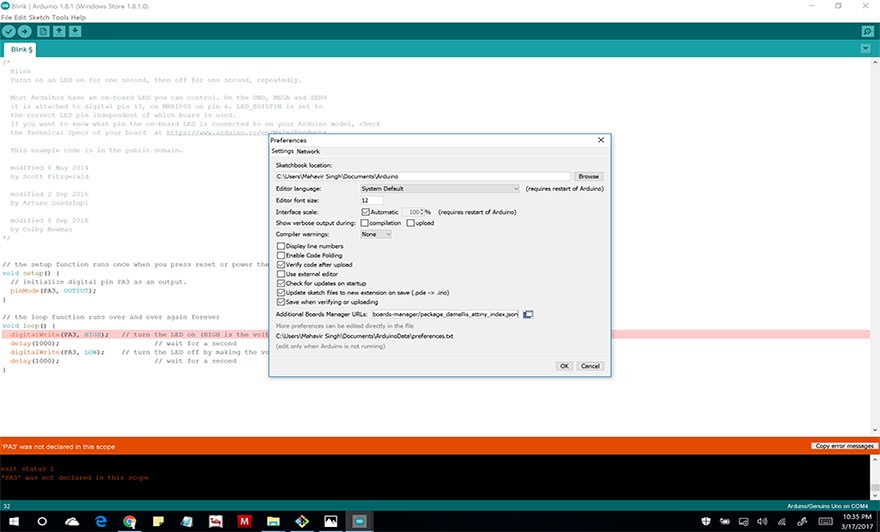Launch Microsoft Edge from taskbar

pyautogui.click(x=101, y=521)
